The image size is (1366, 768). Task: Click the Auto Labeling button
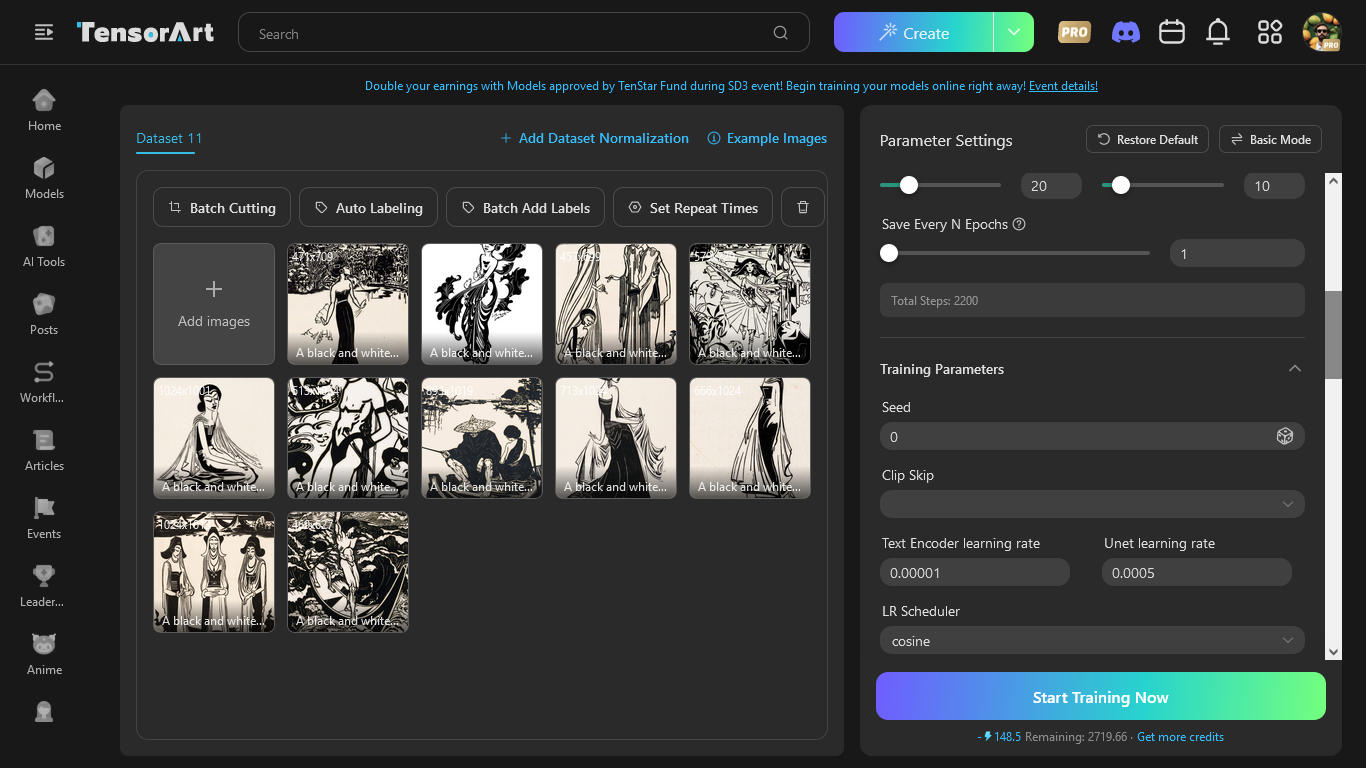369,207
